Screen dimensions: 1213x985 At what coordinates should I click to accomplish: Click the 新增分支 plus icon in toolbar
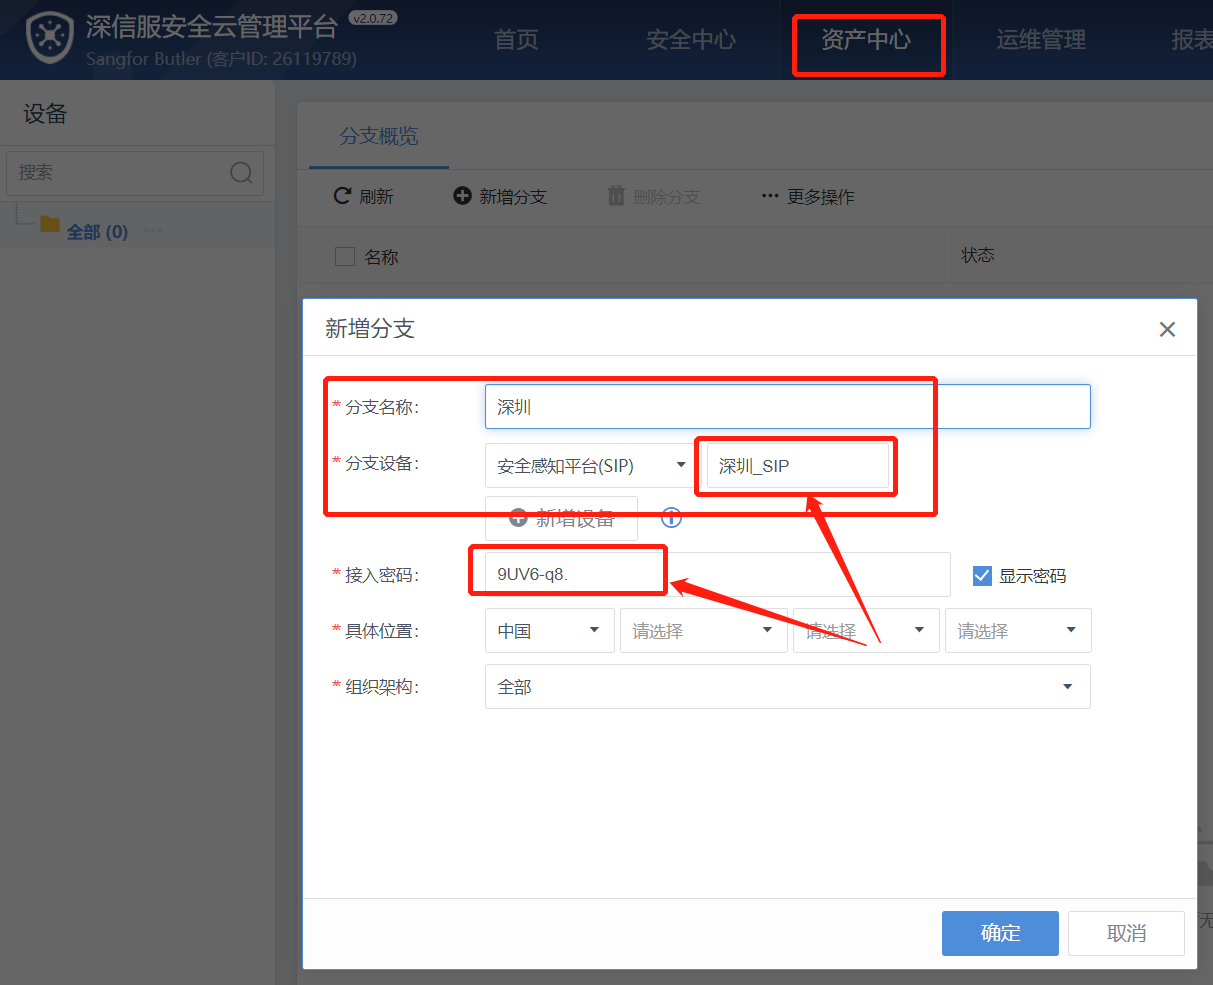pyautogui.click(x=462, y=196)
